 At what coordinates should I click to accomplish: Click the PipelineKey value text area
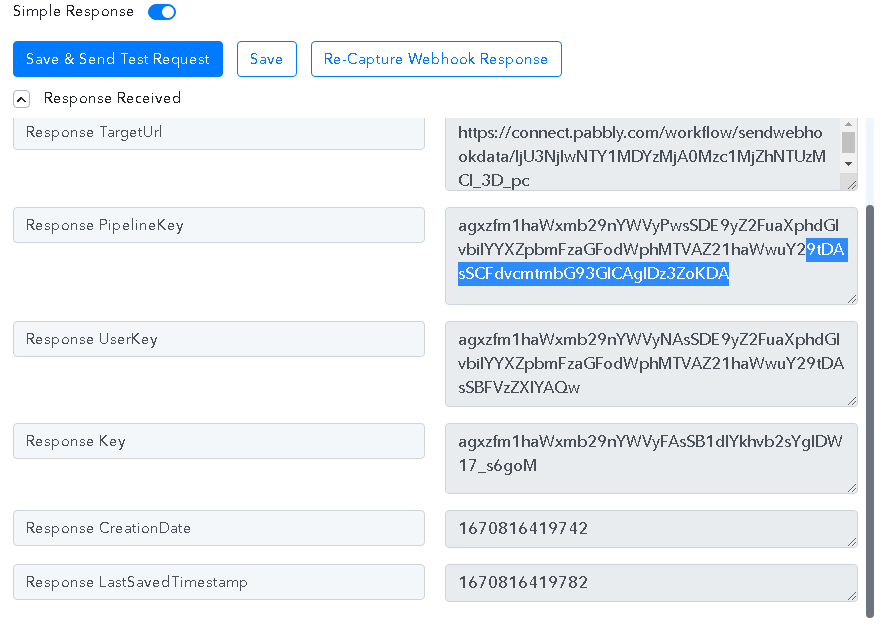(650, 255)
